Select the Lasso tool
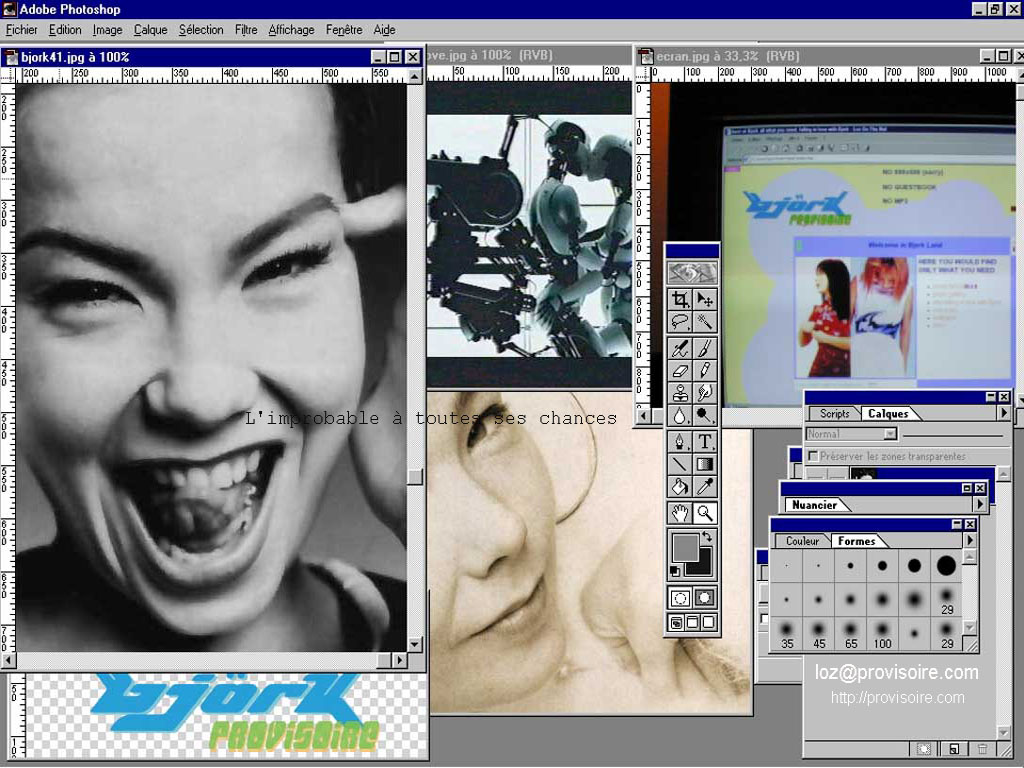 (x=680, y=321)
